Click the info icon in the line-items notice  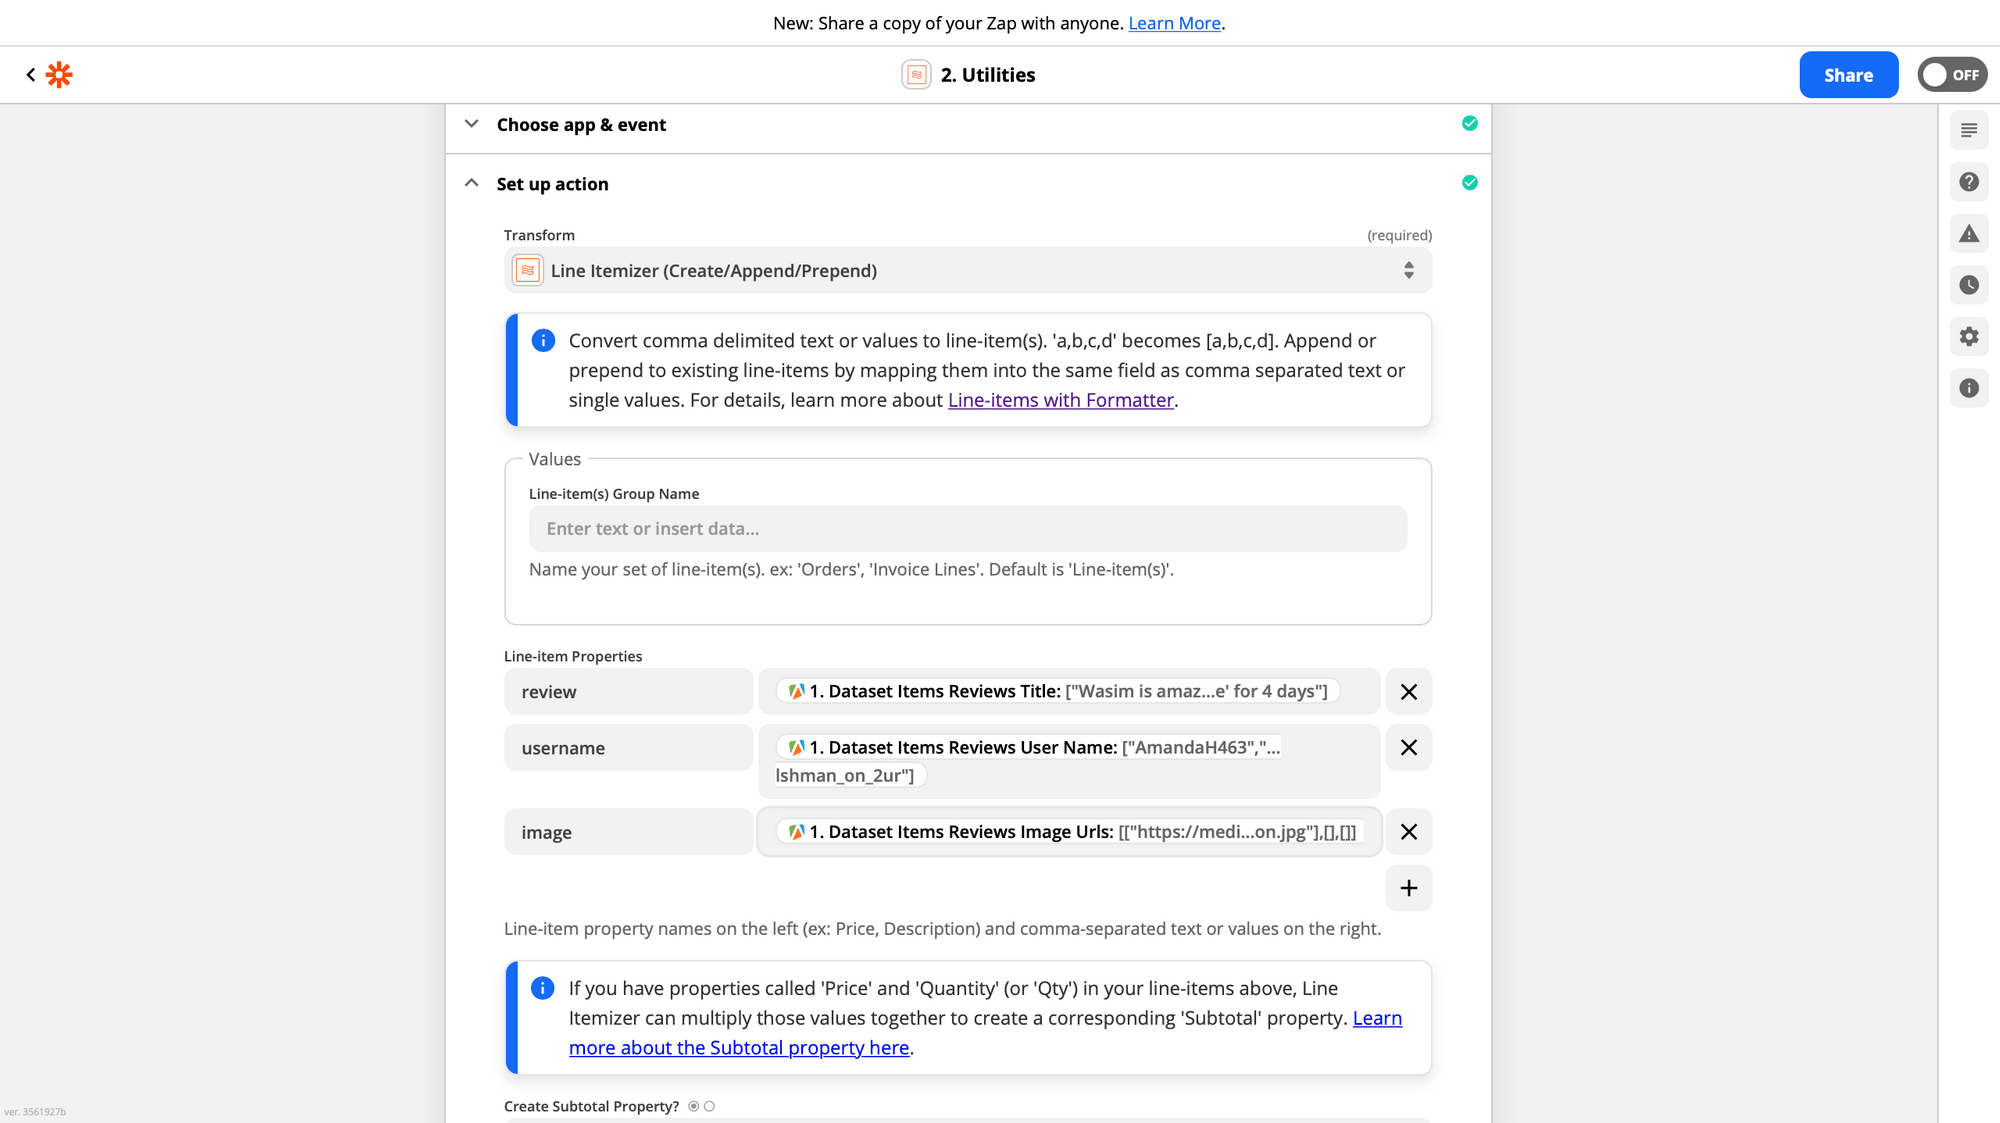[x=543, y=341]
